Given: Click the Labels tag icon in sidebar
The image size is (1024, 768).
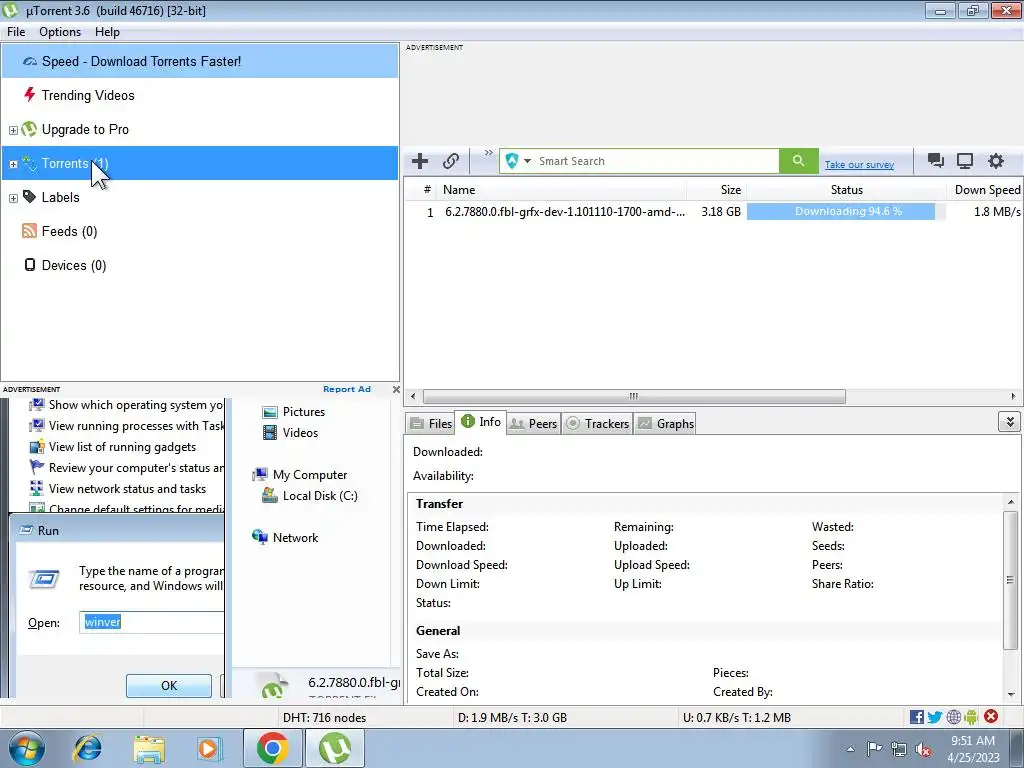Looking at the screenshot, I should (29, 197).
